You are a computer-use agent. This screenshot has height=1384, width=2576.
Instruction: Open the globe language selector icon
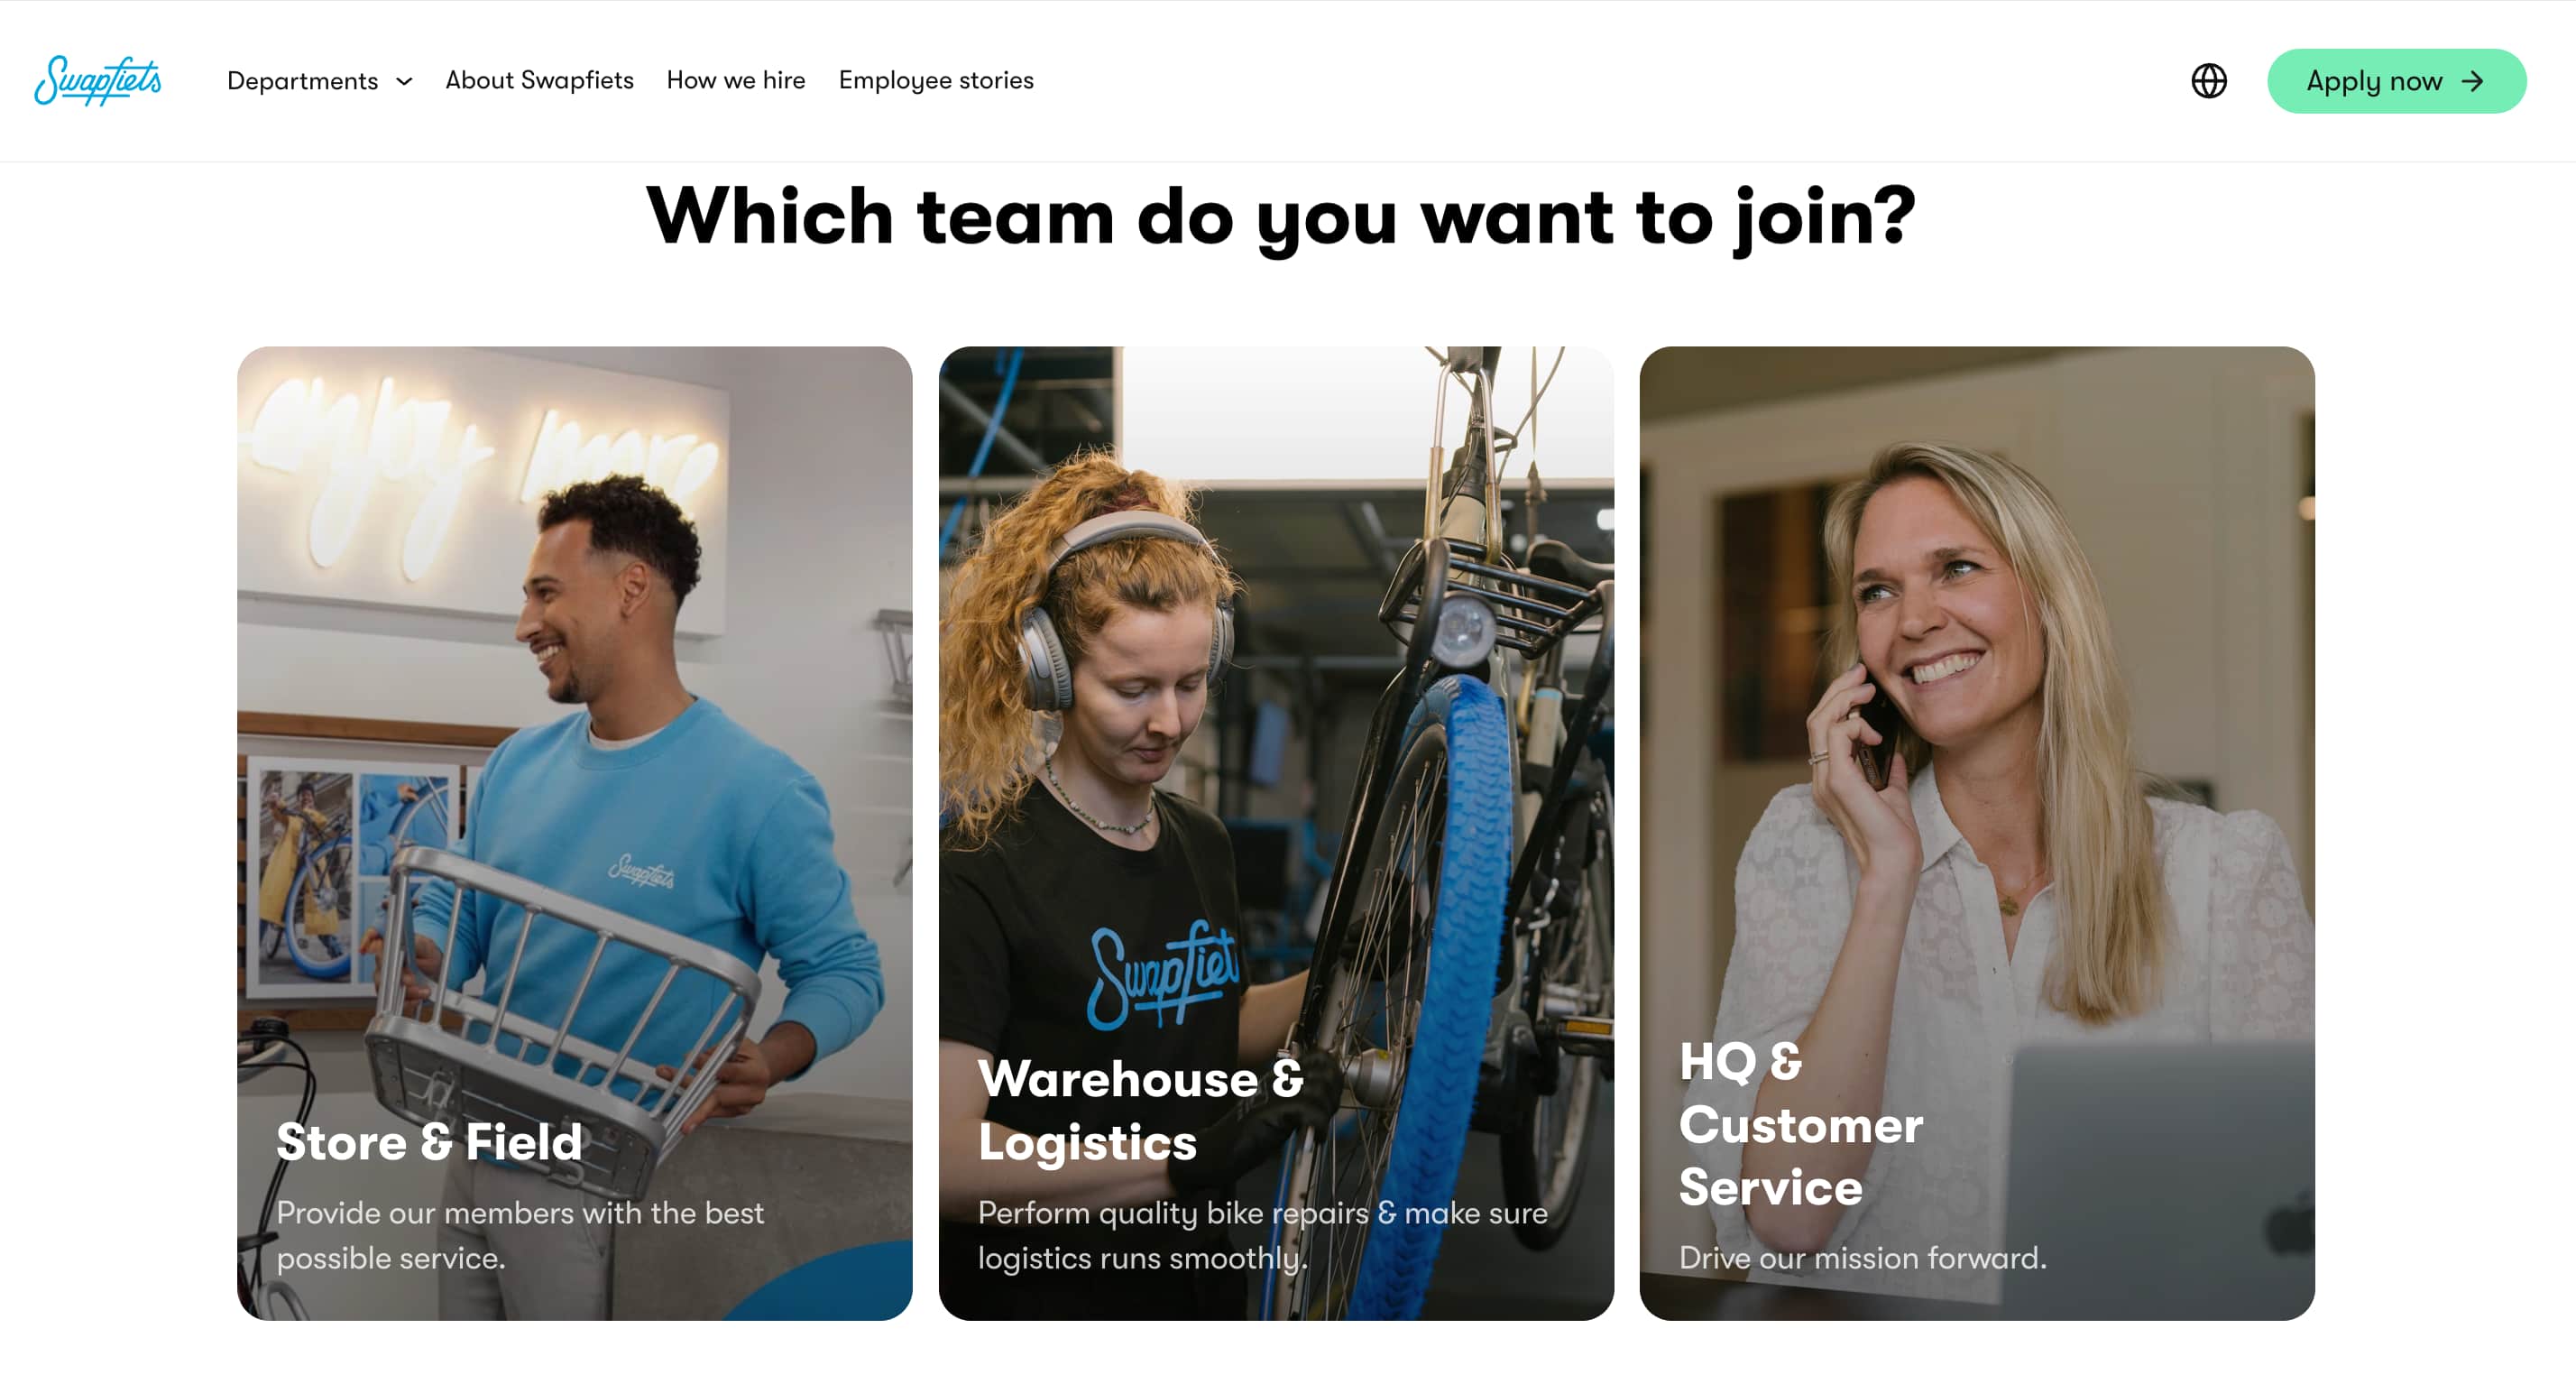pos(2208,81)
